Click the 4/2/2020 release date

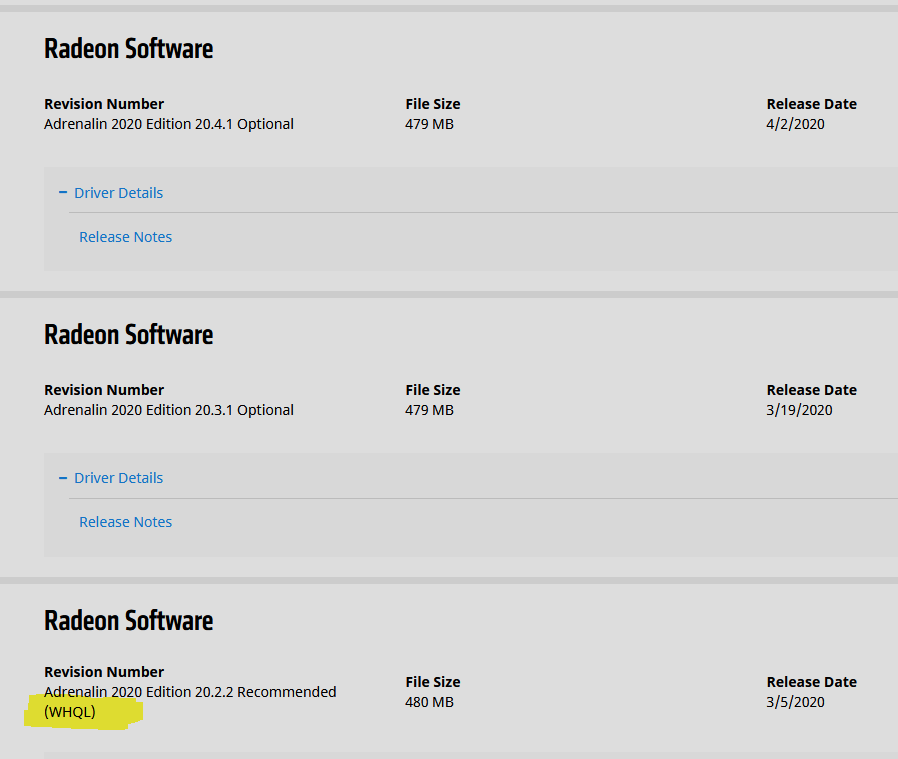pyautogui.click(x=795, y=124)
